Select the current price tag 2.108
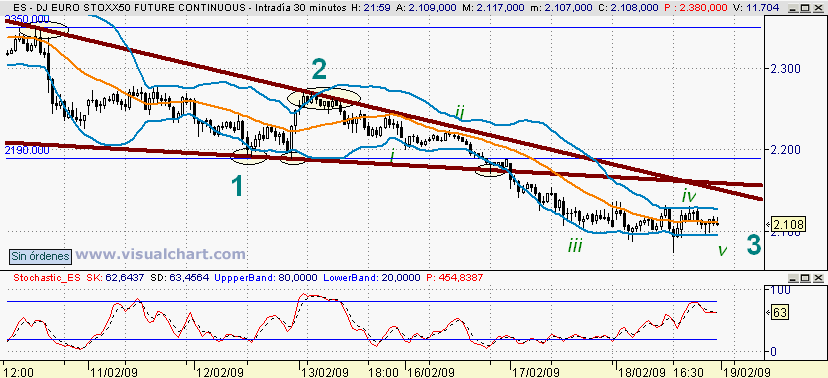The width and height of the screenshot is (828, 378). coord(789,225)
